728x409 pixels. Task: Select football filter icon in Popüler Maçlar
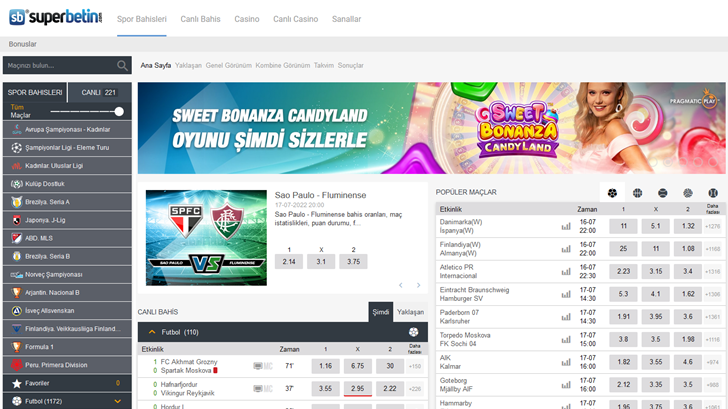tap(612, 193)
